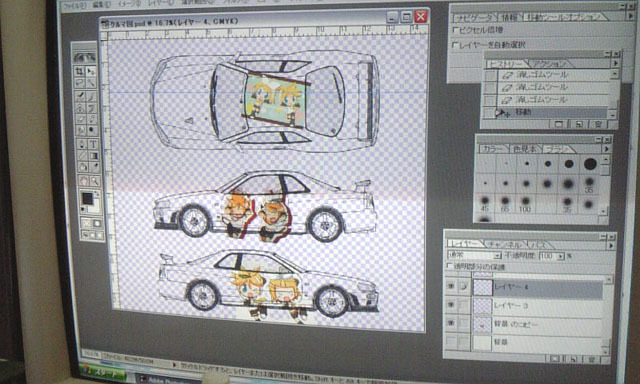
Task: Click the foreground color swatch
Action: tap(87, 199)
